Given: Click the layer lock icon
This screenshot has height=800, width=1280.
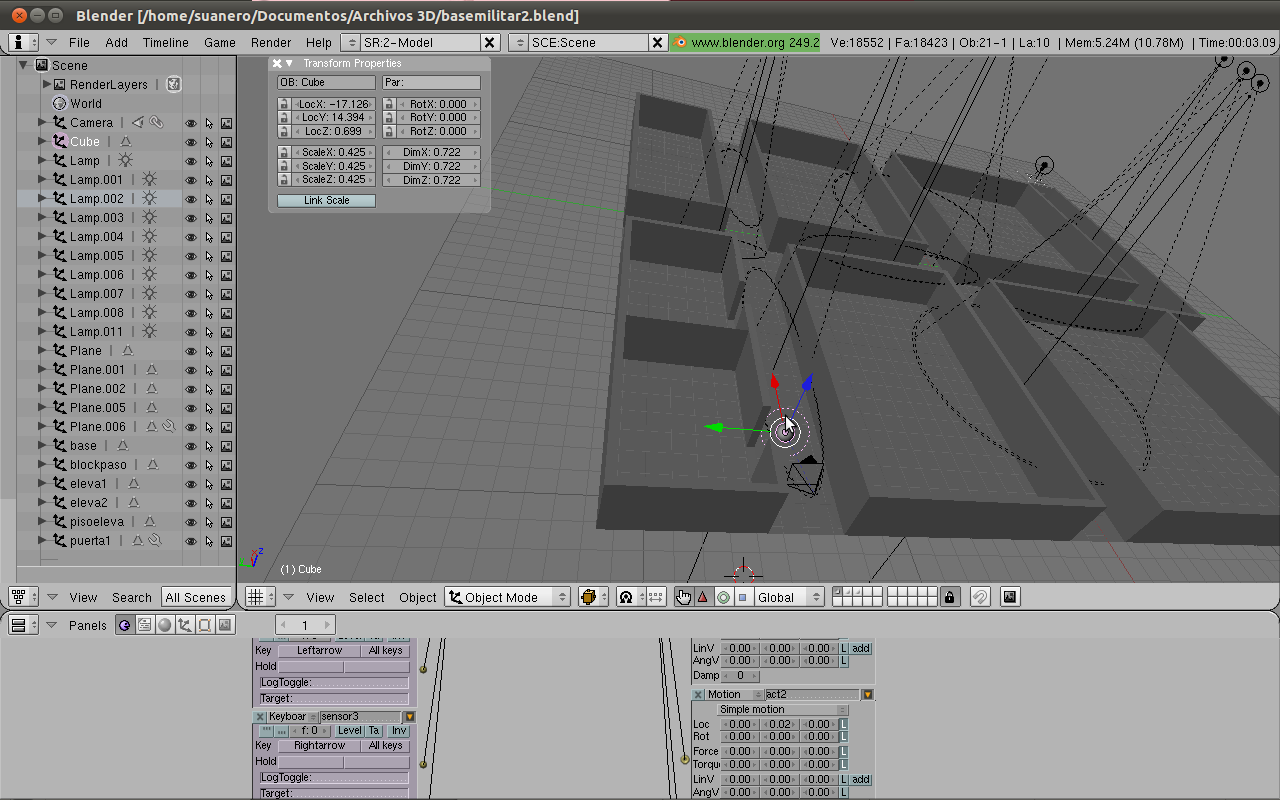Looking at the screenshot, I should 950,597.
